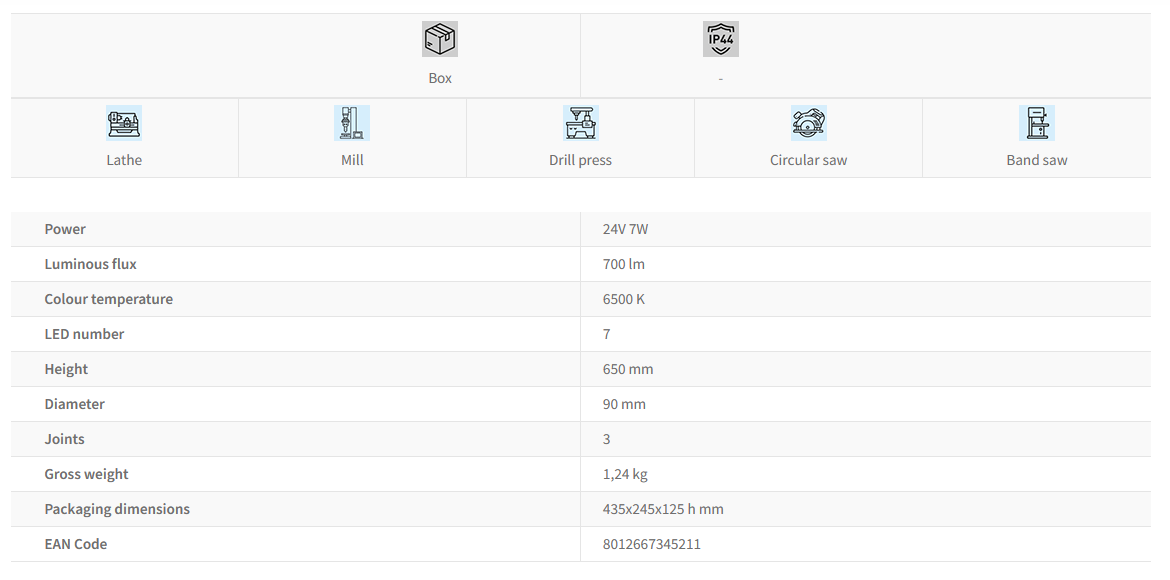Select the Mill machine icon
The image size is (1170, 580).
tap(352, 123)
